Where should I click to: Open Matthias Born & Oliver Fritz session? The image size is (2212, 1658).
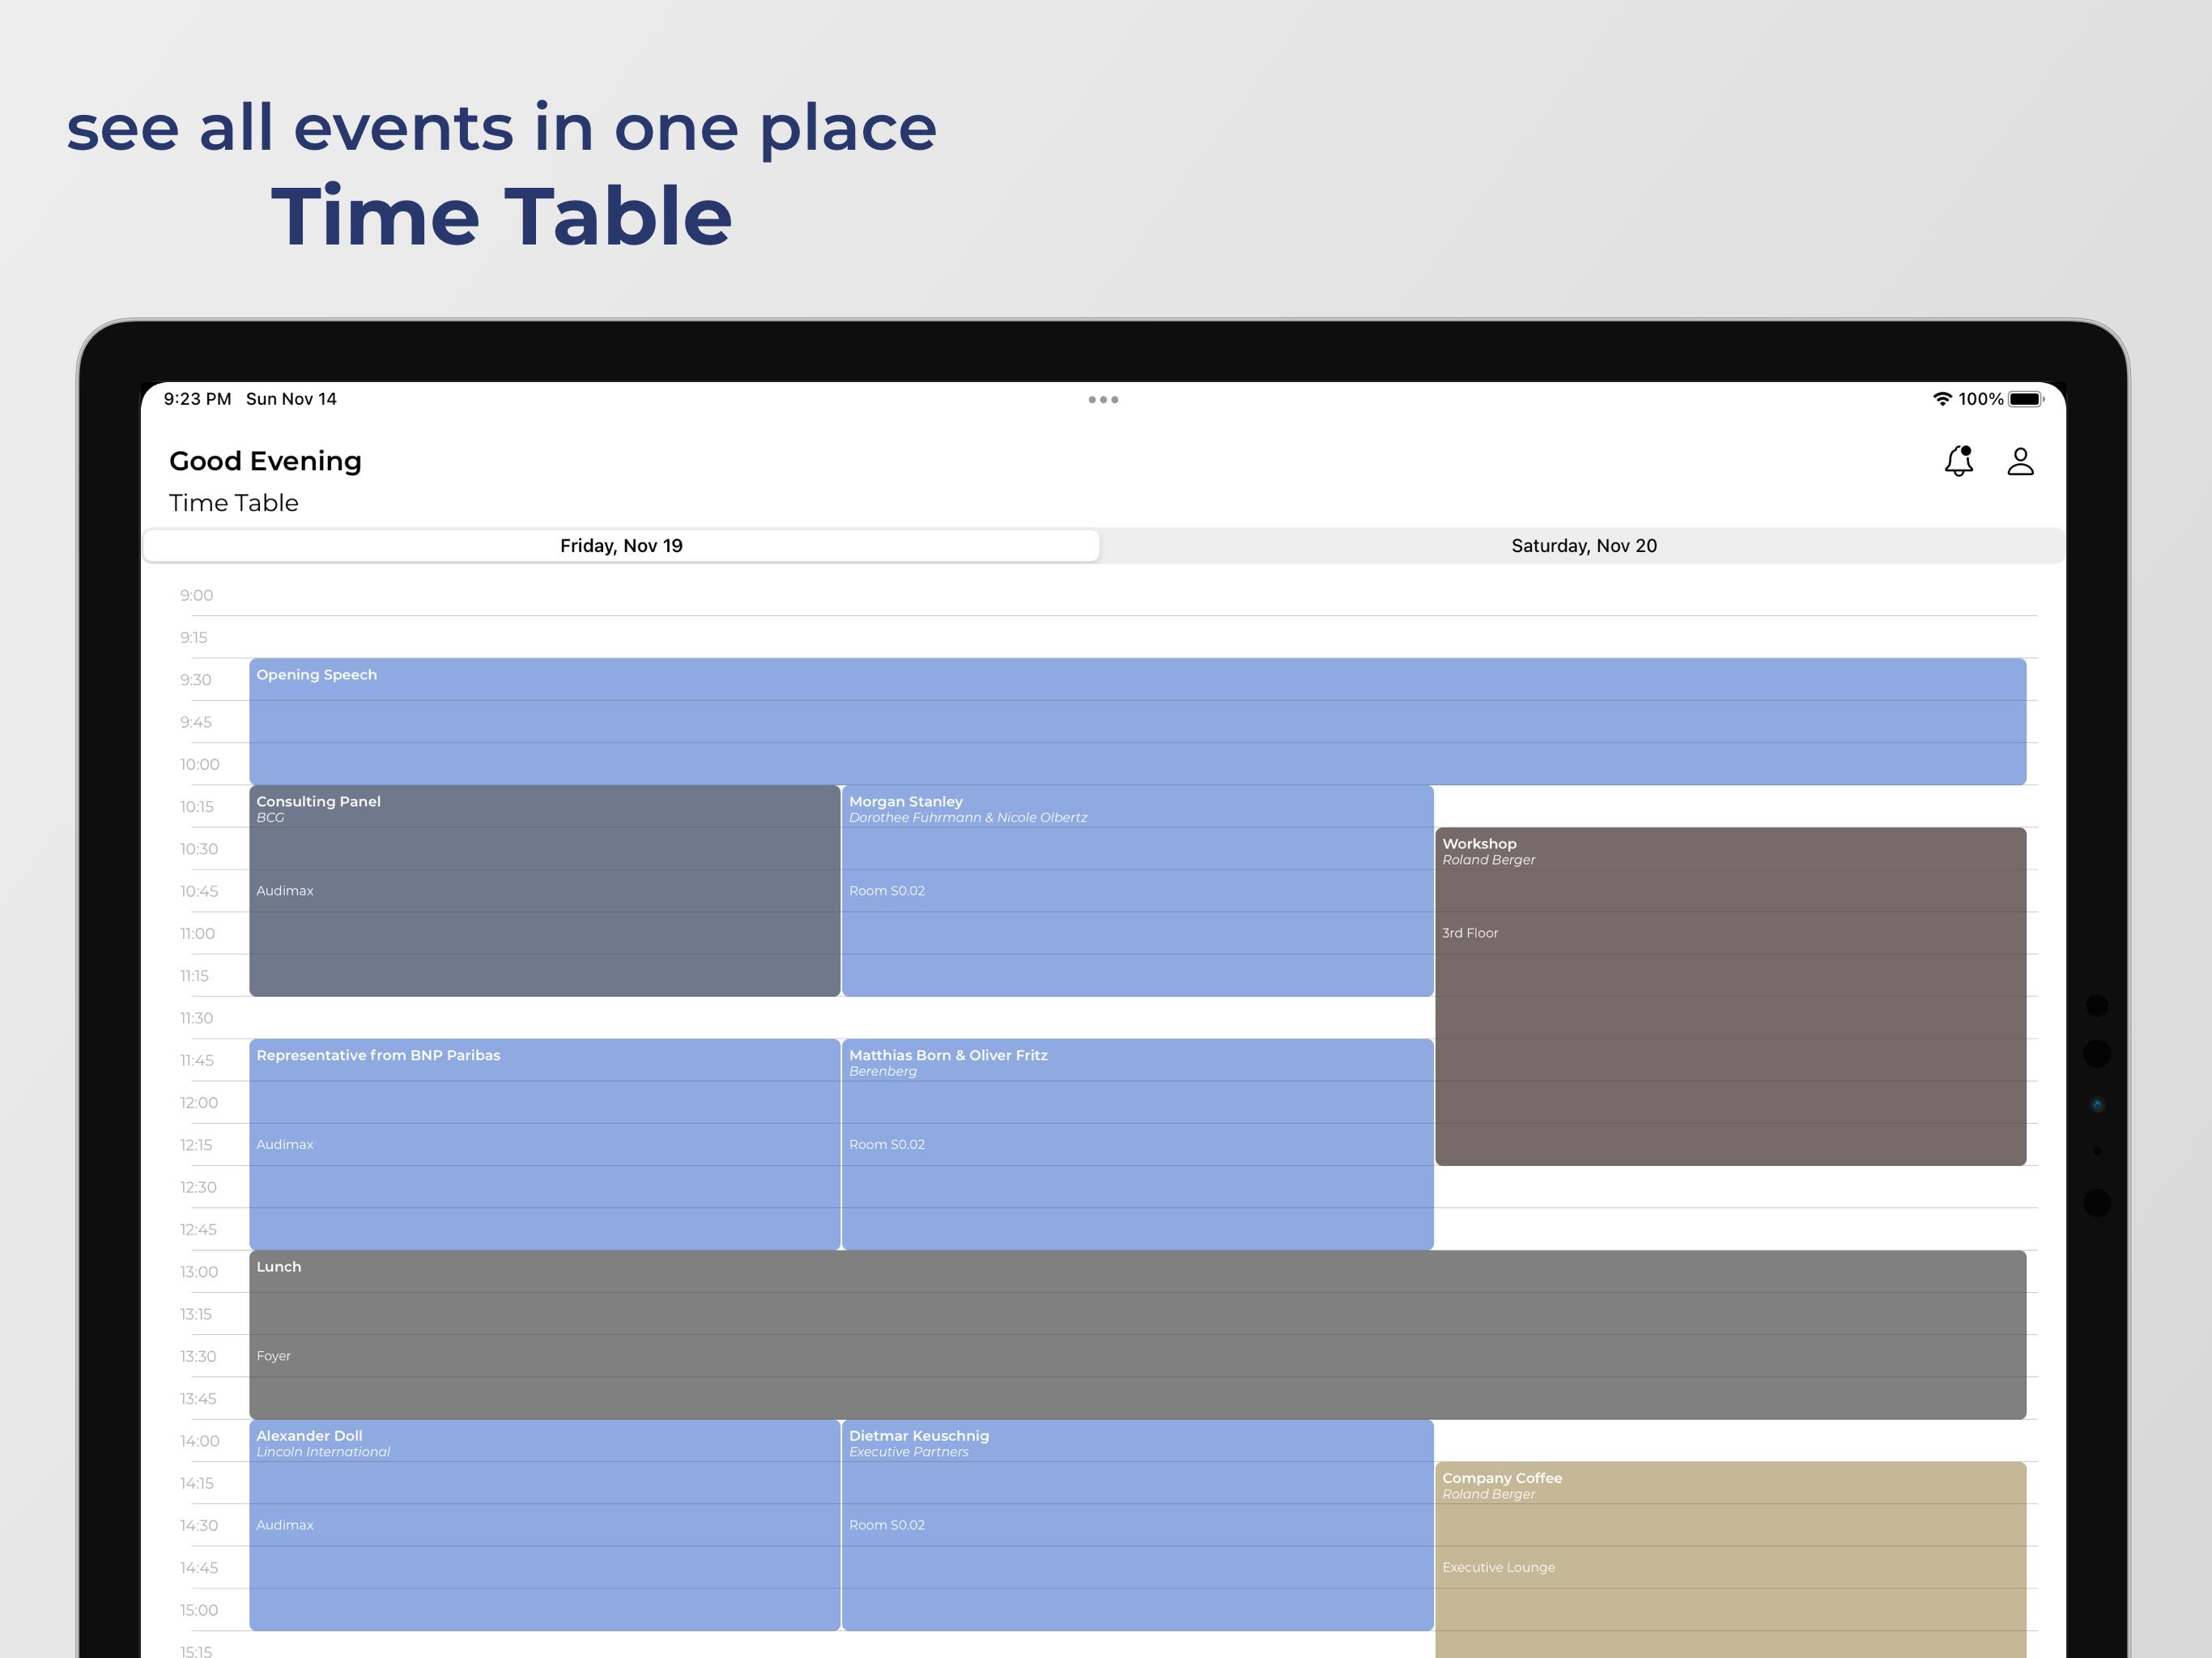(1137, 1144)
